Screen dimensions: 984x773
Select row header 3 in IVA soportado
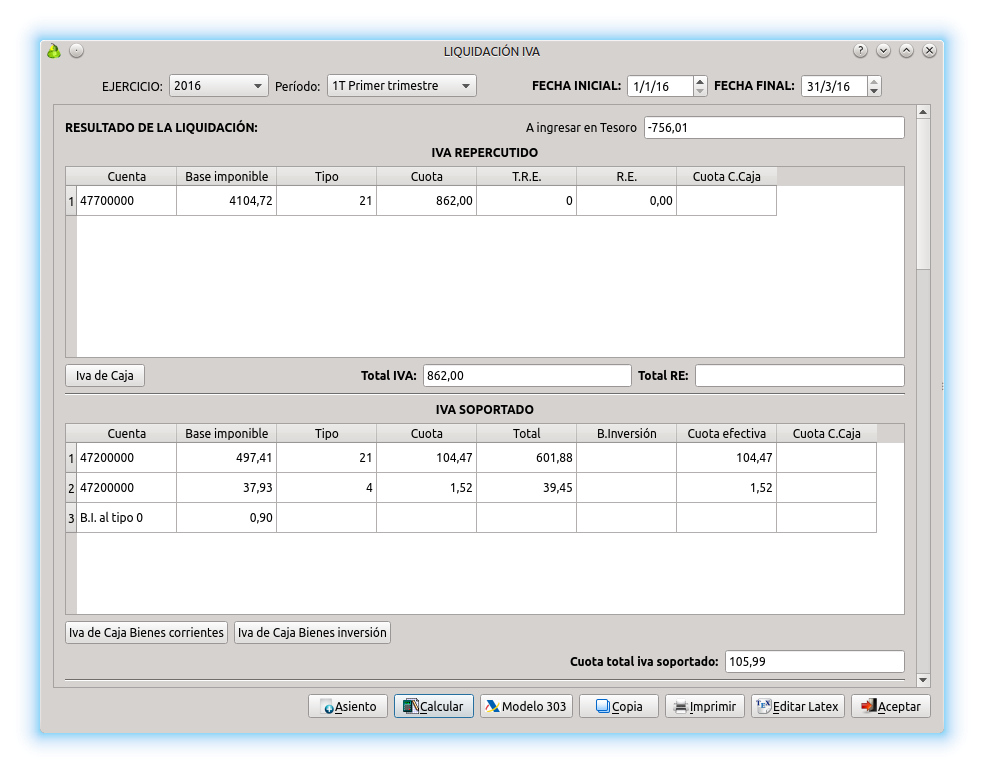[71, 518]
